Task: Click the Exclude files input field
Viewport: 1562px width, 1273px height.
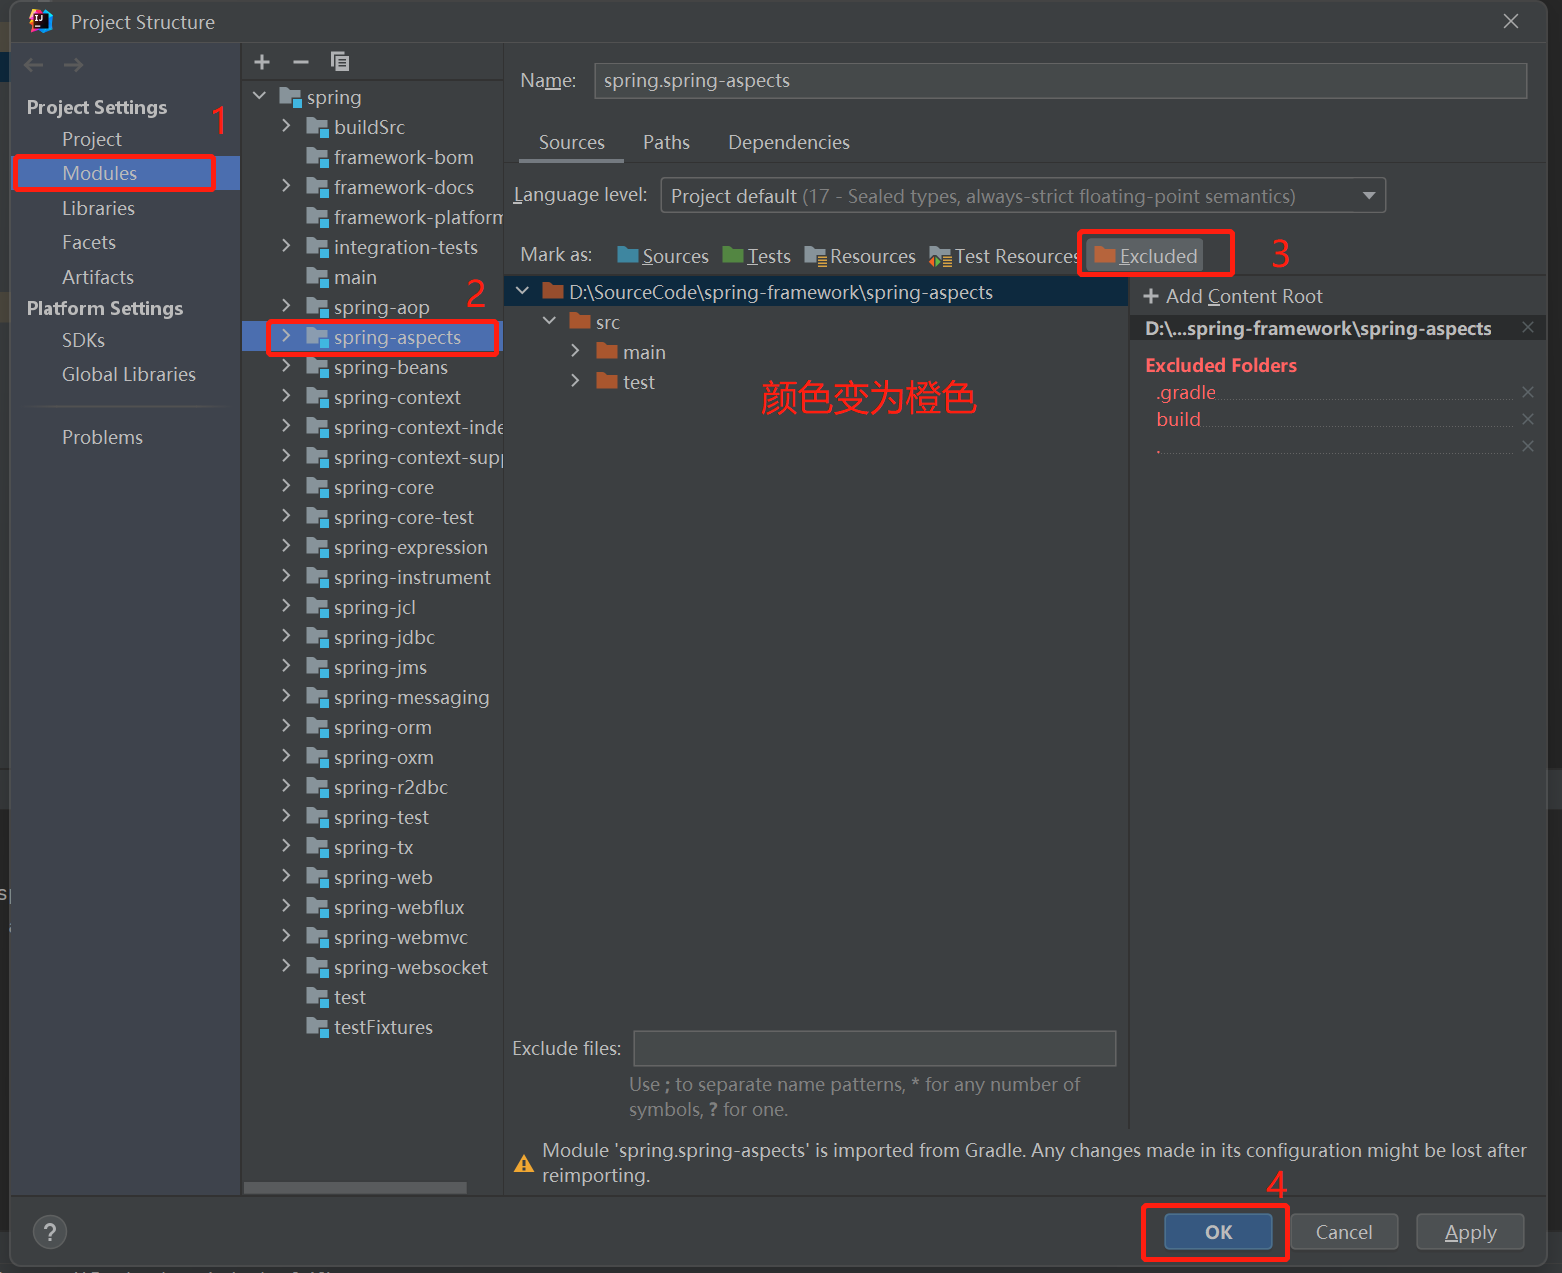Action: point(875,1048)
